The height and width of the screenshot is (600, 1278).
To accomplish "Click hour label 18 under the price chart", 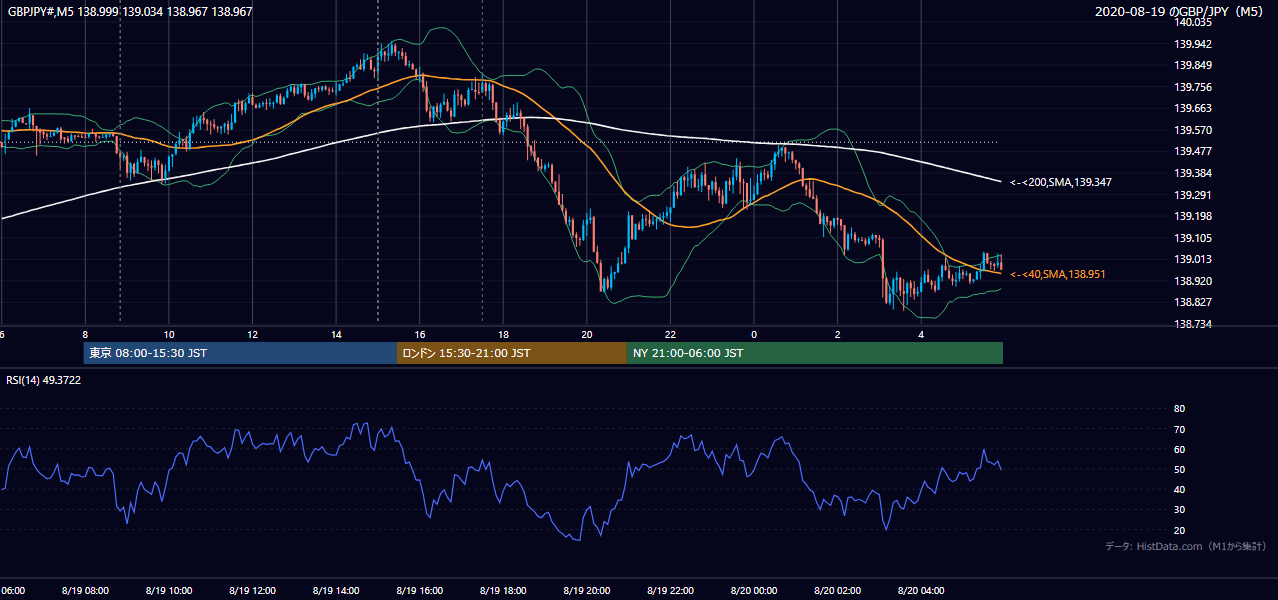I will [503, 335].
